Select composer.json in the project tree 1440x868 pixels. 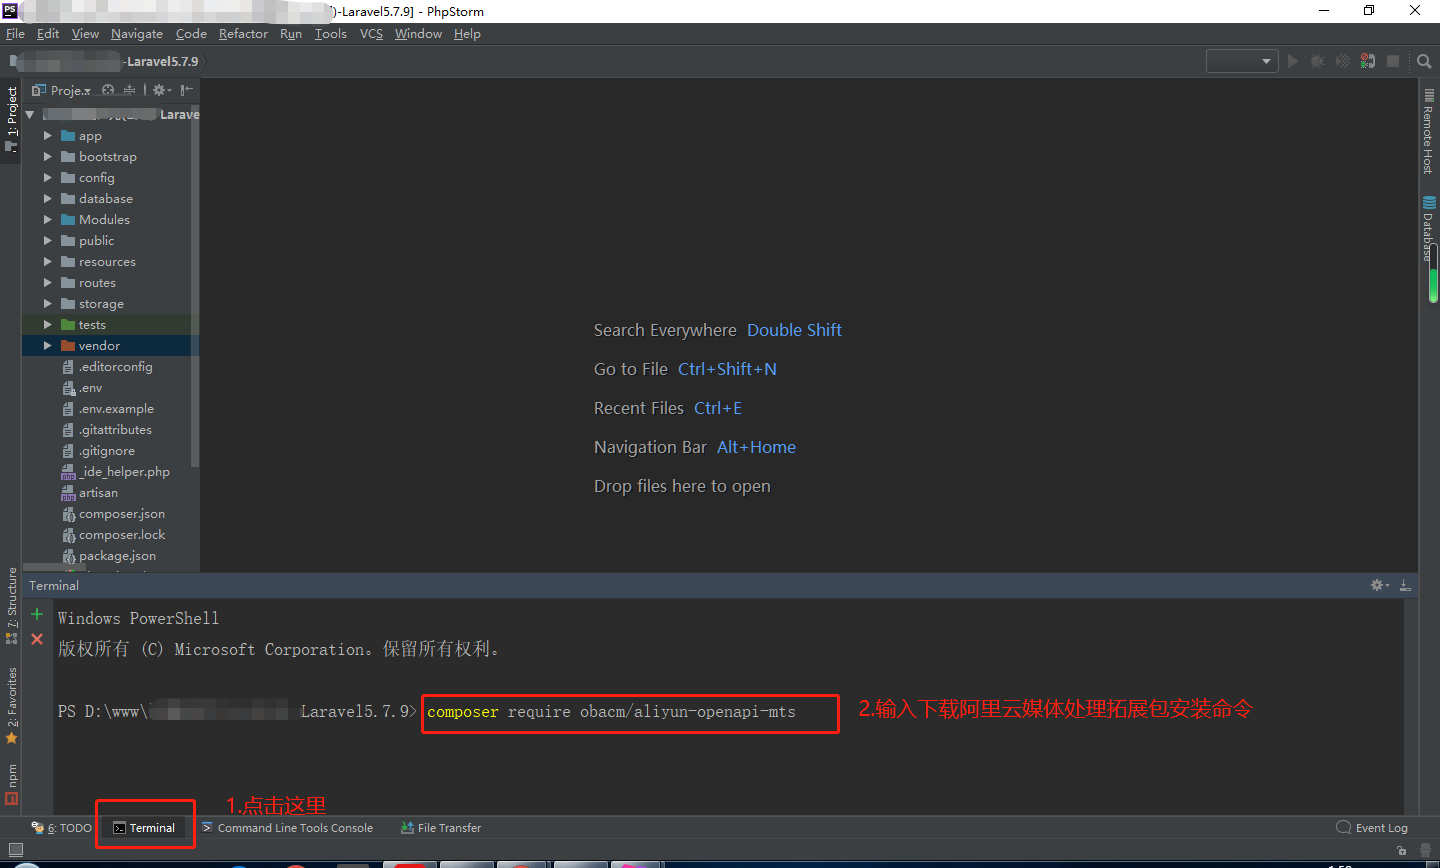(121, 514)
